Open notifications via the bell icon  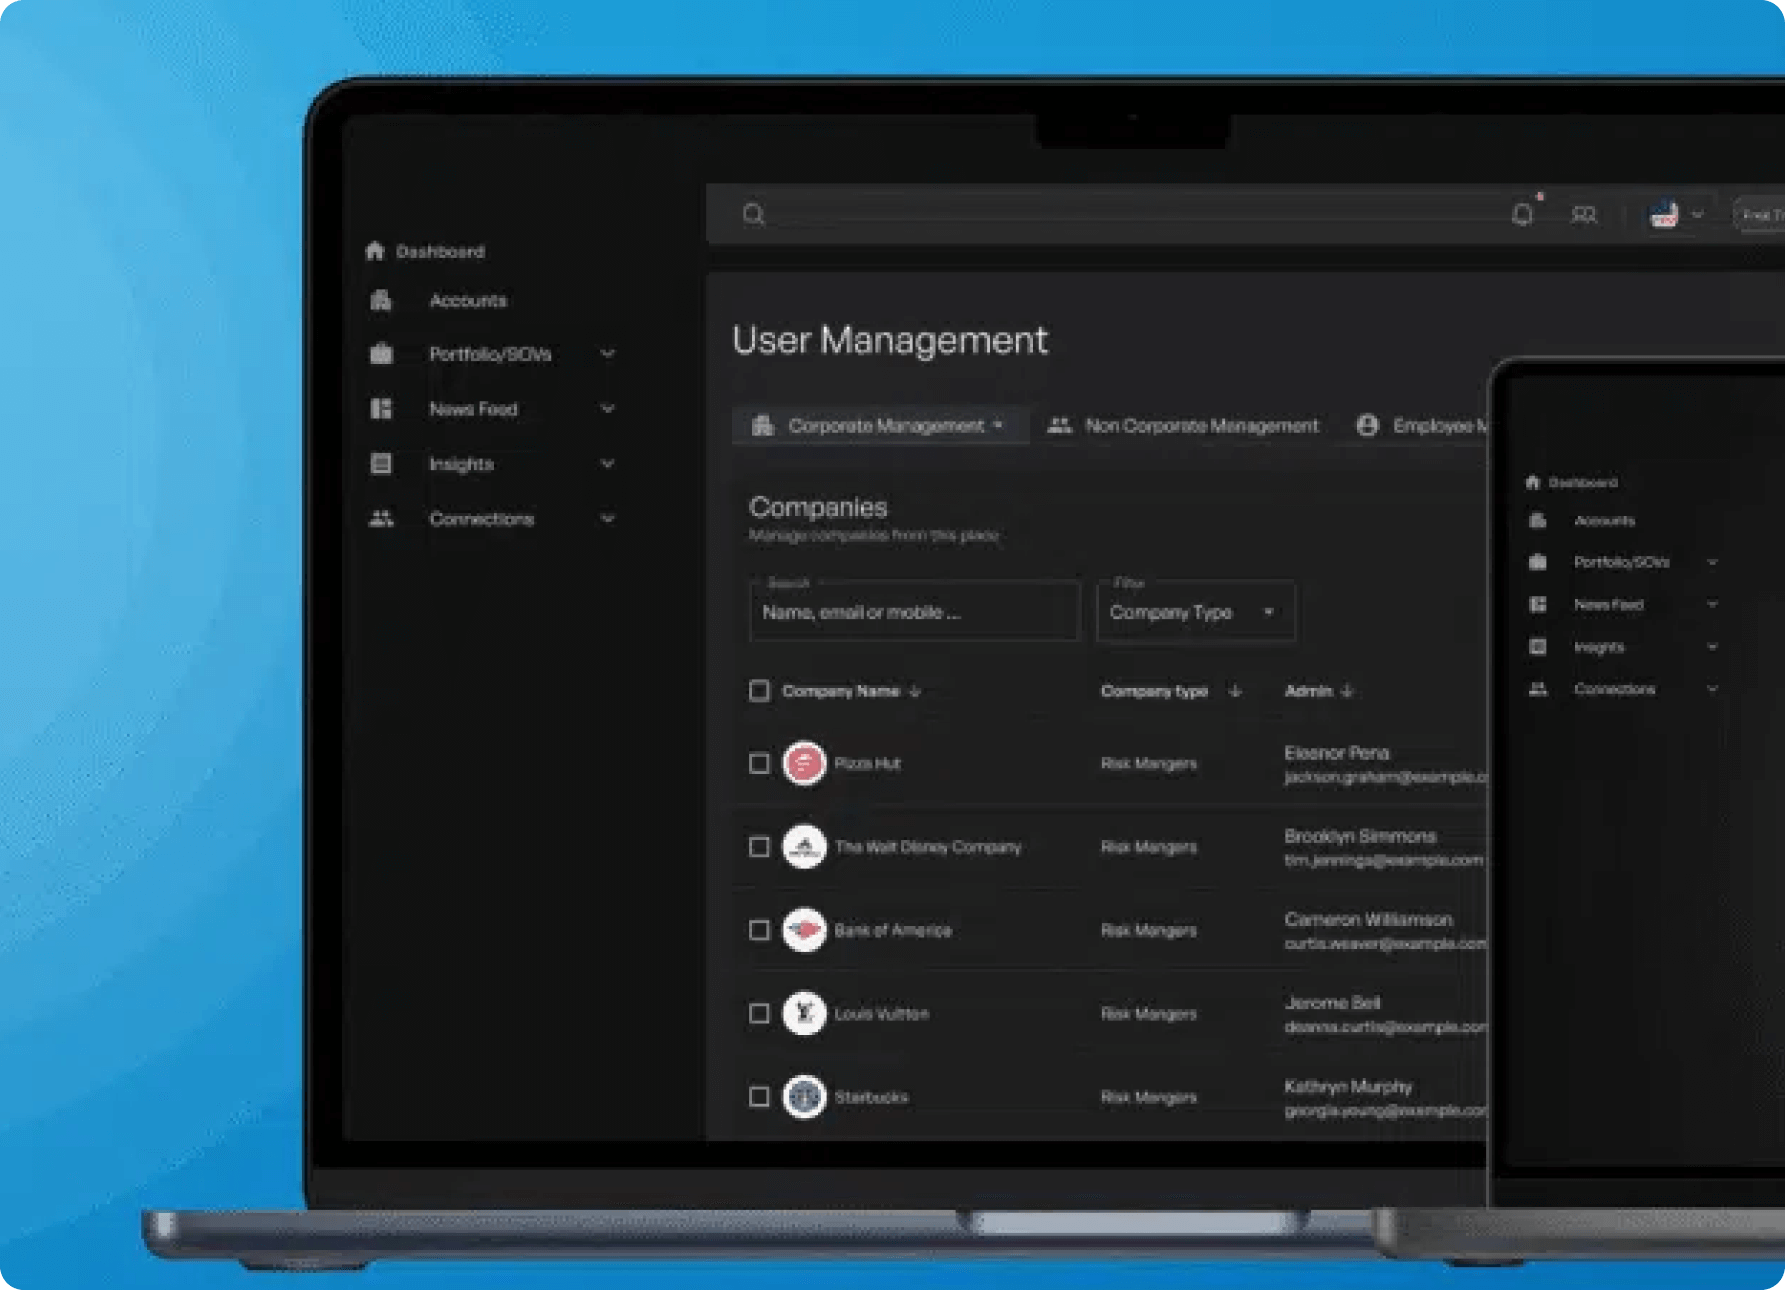click(1522, 214)
